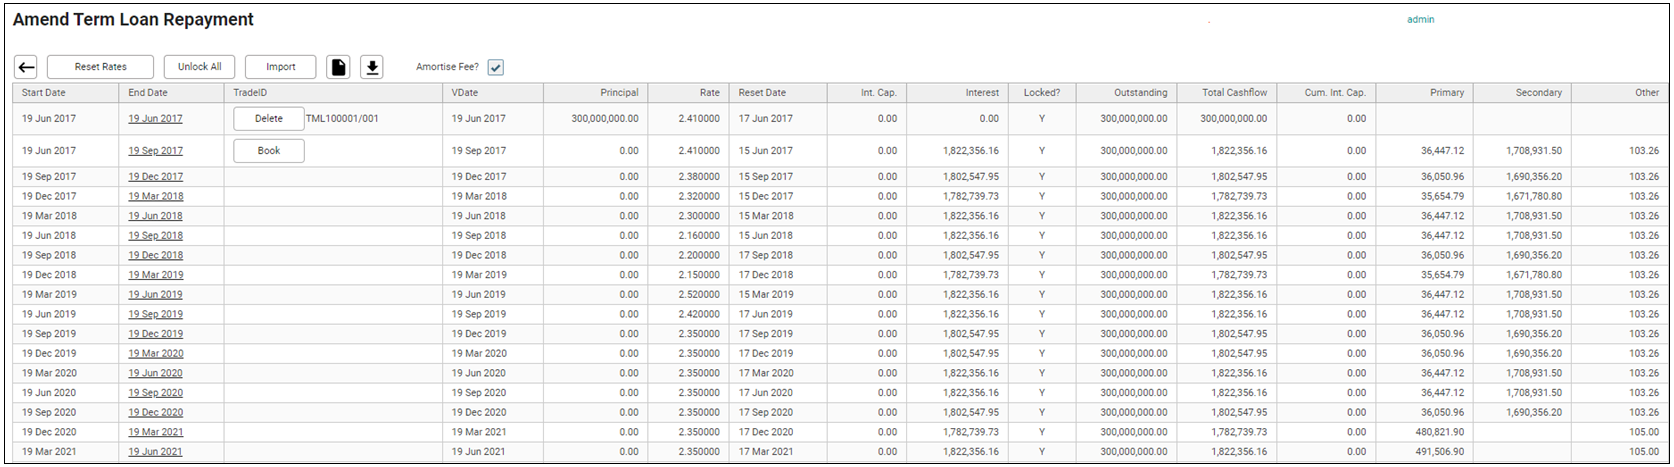The image size is (1674, 467).
Task: Click the back arrow button
Action: [26, 67]
